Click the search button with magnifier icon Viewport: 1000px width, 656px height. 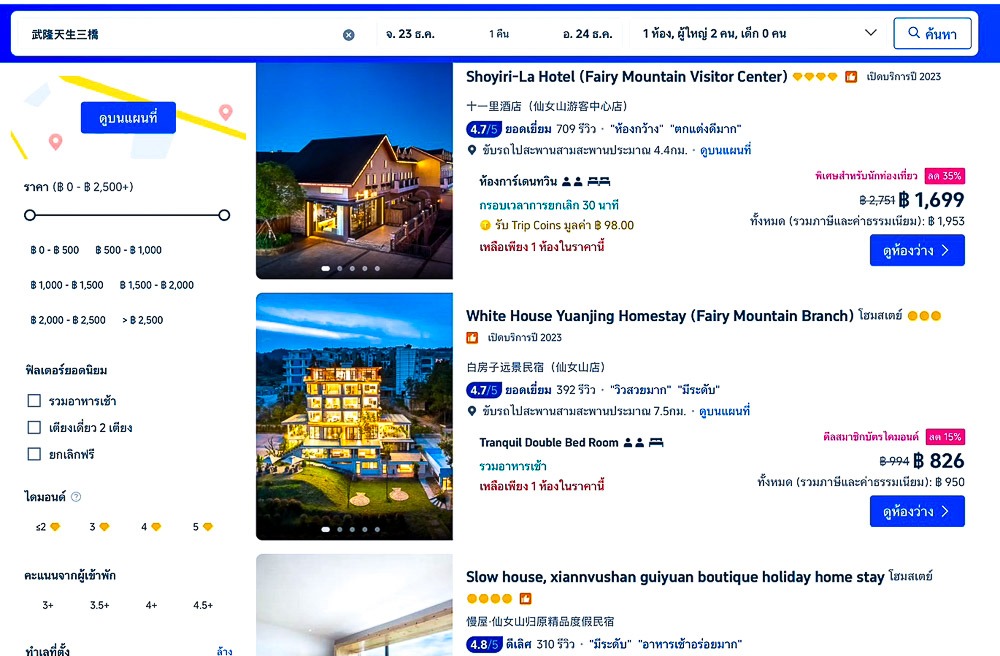[932, 34]
